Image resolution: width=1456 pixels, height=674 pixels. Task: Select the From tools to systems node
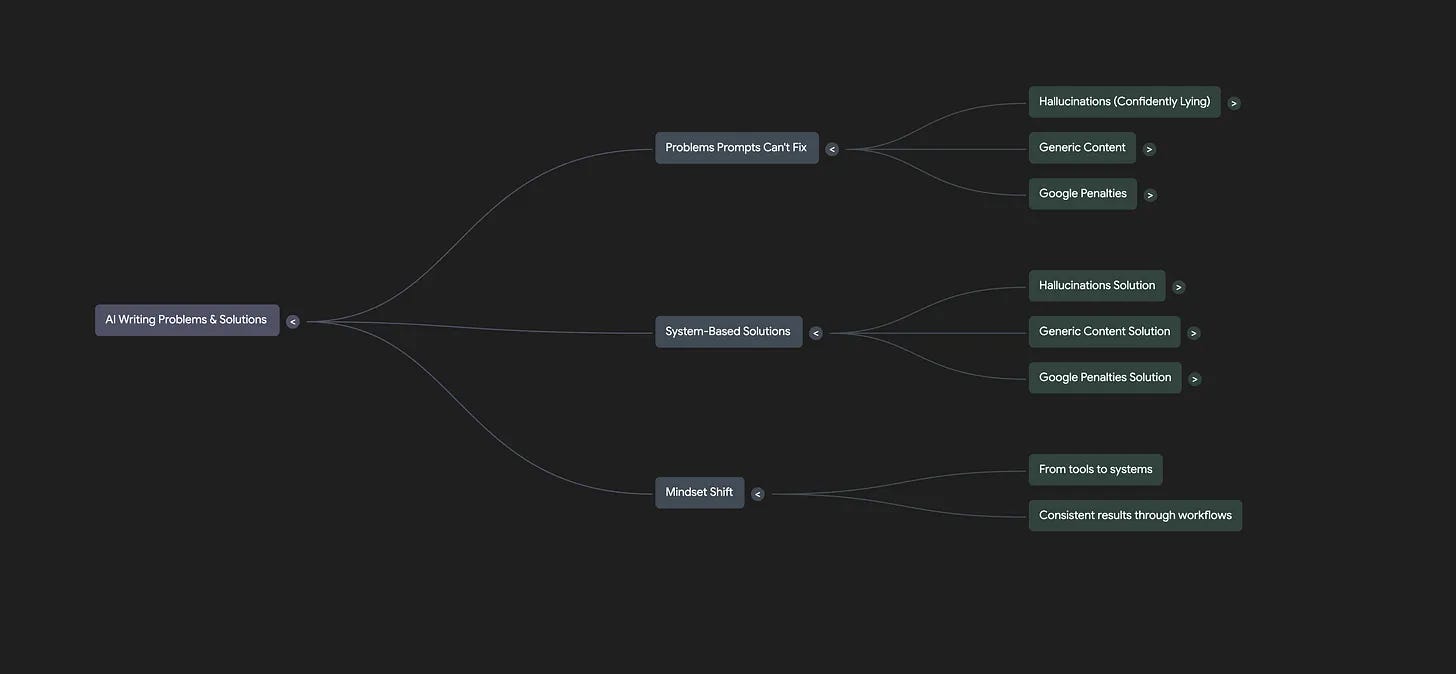[1094, 469]
